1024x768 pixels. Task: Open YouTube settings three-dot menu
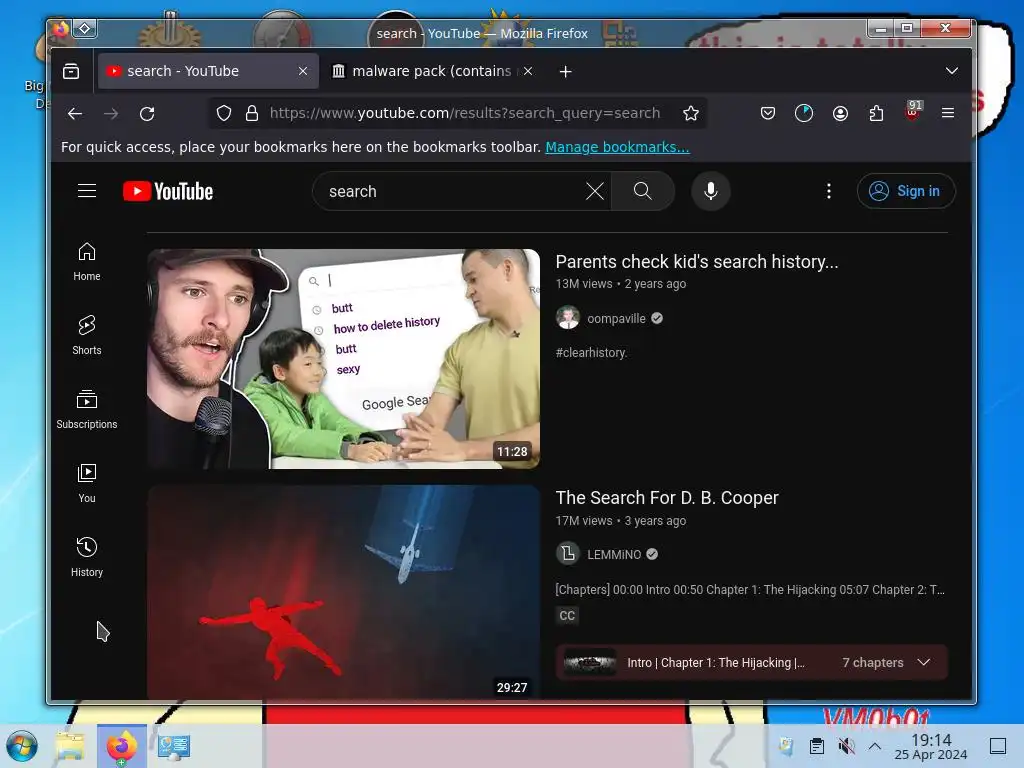click(x=829, y=191)
